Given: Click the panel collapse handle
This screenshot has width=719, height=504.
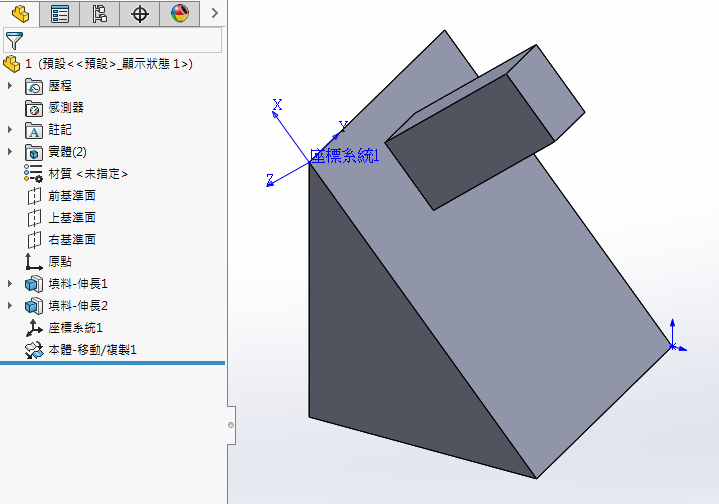Looking at the screenshot, I should coord(231,425).
